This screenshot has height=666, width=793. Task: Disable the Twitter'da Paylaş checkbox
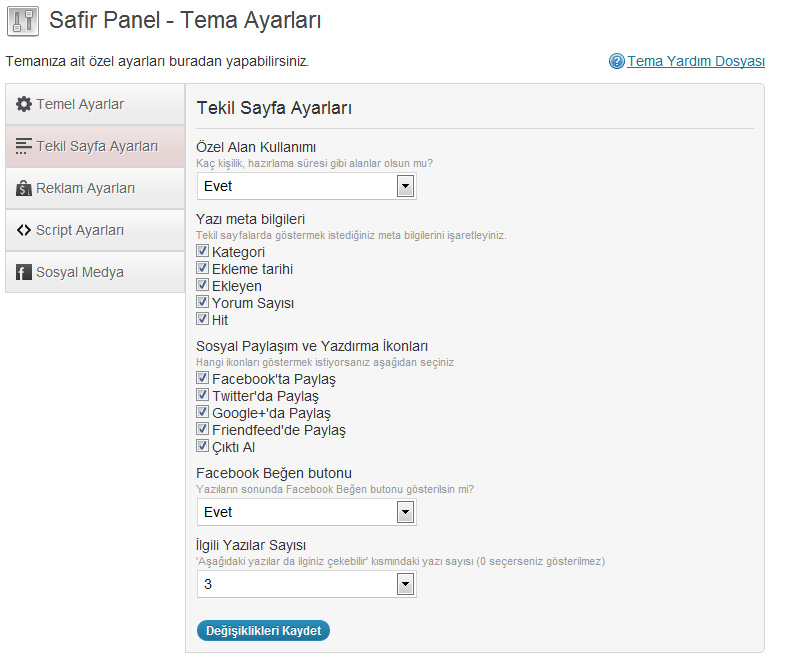pos(202,395)
